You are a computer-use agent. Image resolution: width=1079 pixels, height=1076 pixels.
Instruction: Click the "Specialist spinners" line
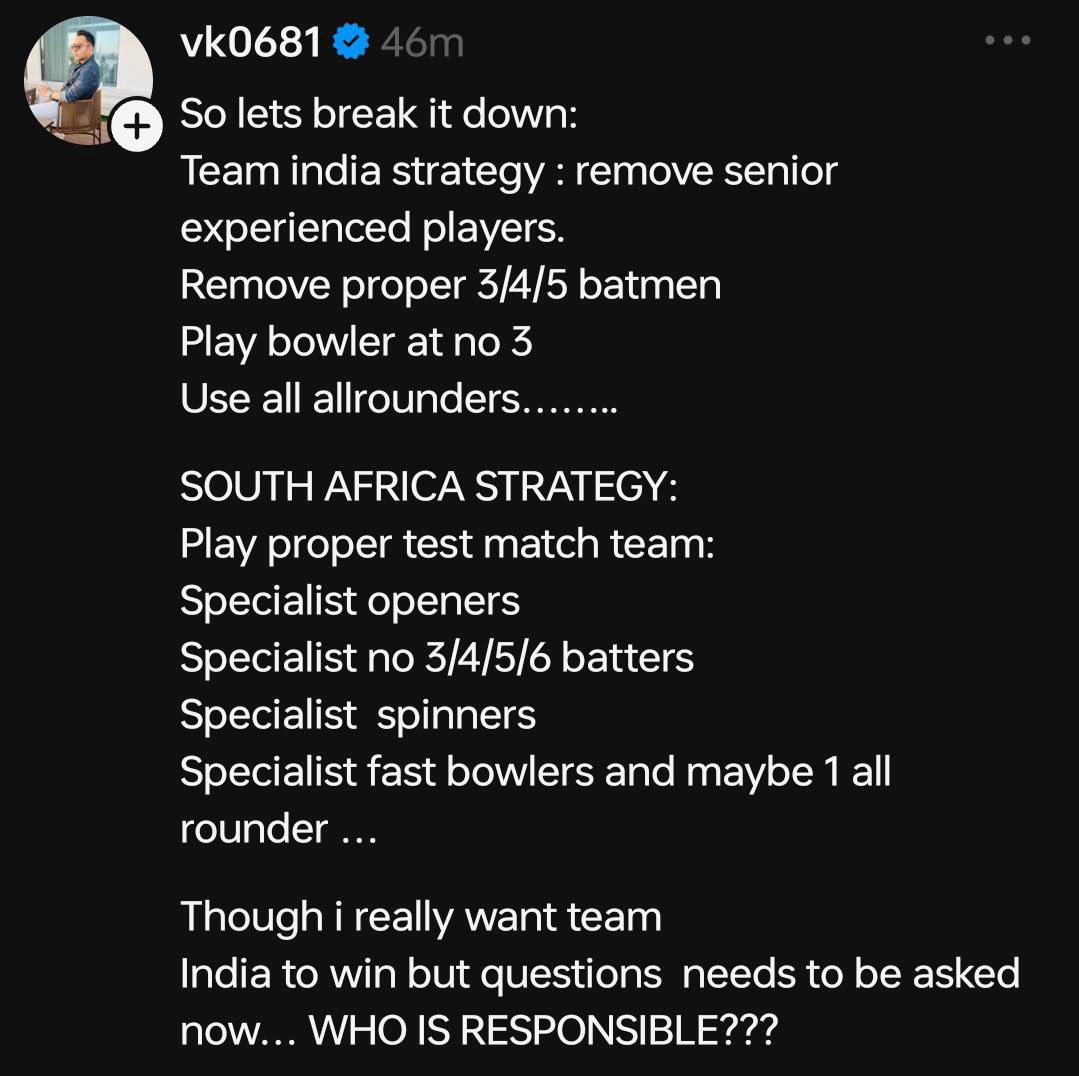[357, 715]
